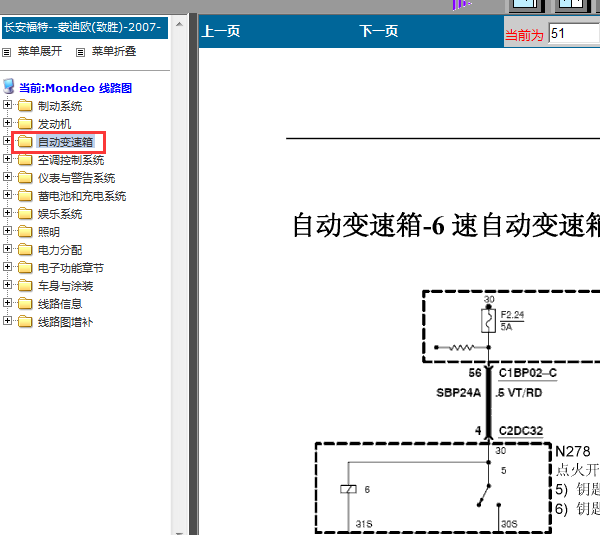Click 菜单折叠 to collapse menu

click(x=114, y=51)
